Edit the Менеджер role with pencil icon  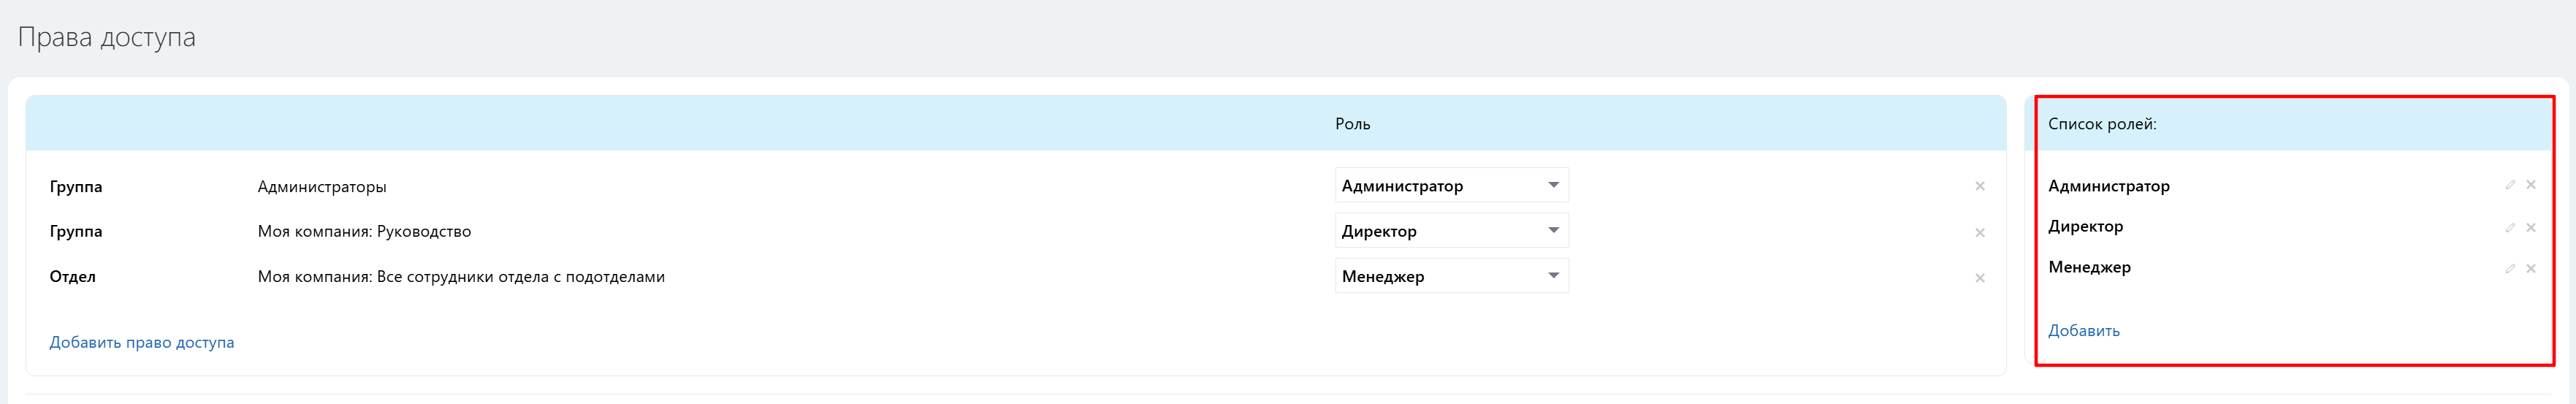2510,269
